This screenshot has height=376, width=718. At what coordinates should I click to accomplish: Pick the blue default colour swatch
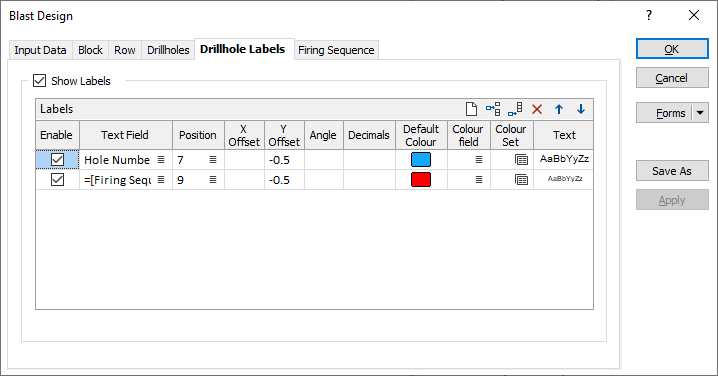coord(421,159)
